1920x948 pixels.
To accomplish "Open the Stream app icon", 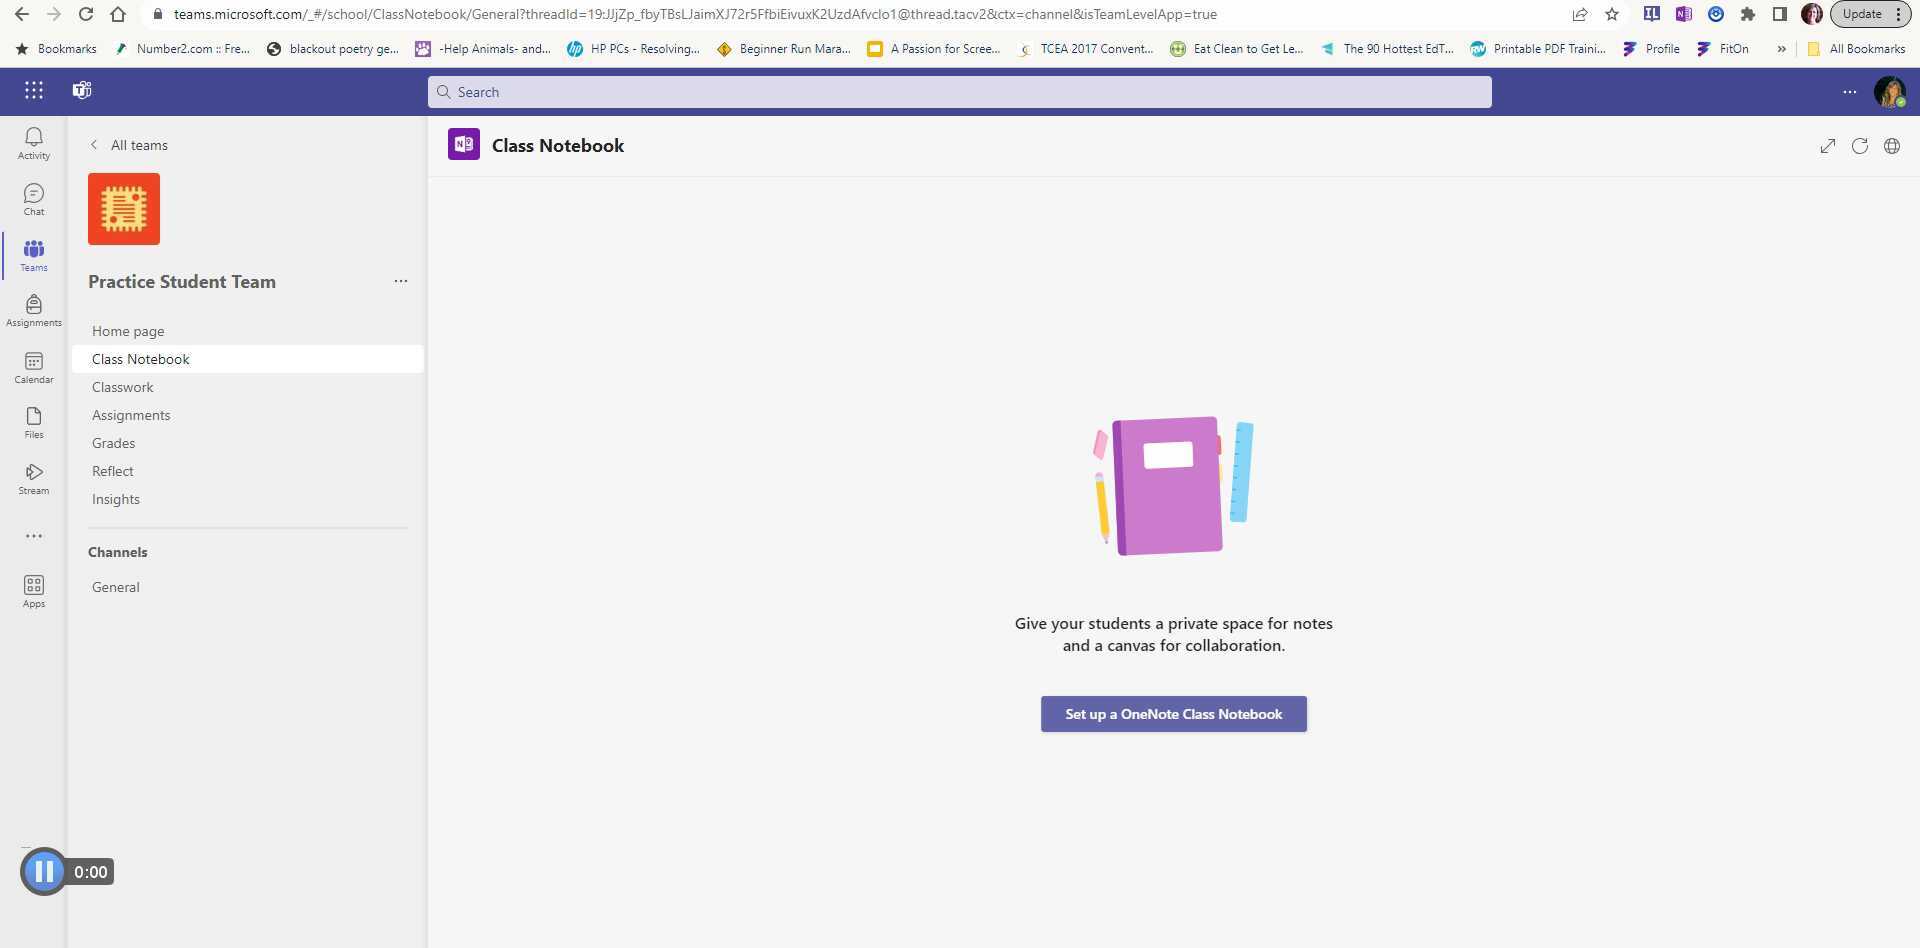I will 34,478.
